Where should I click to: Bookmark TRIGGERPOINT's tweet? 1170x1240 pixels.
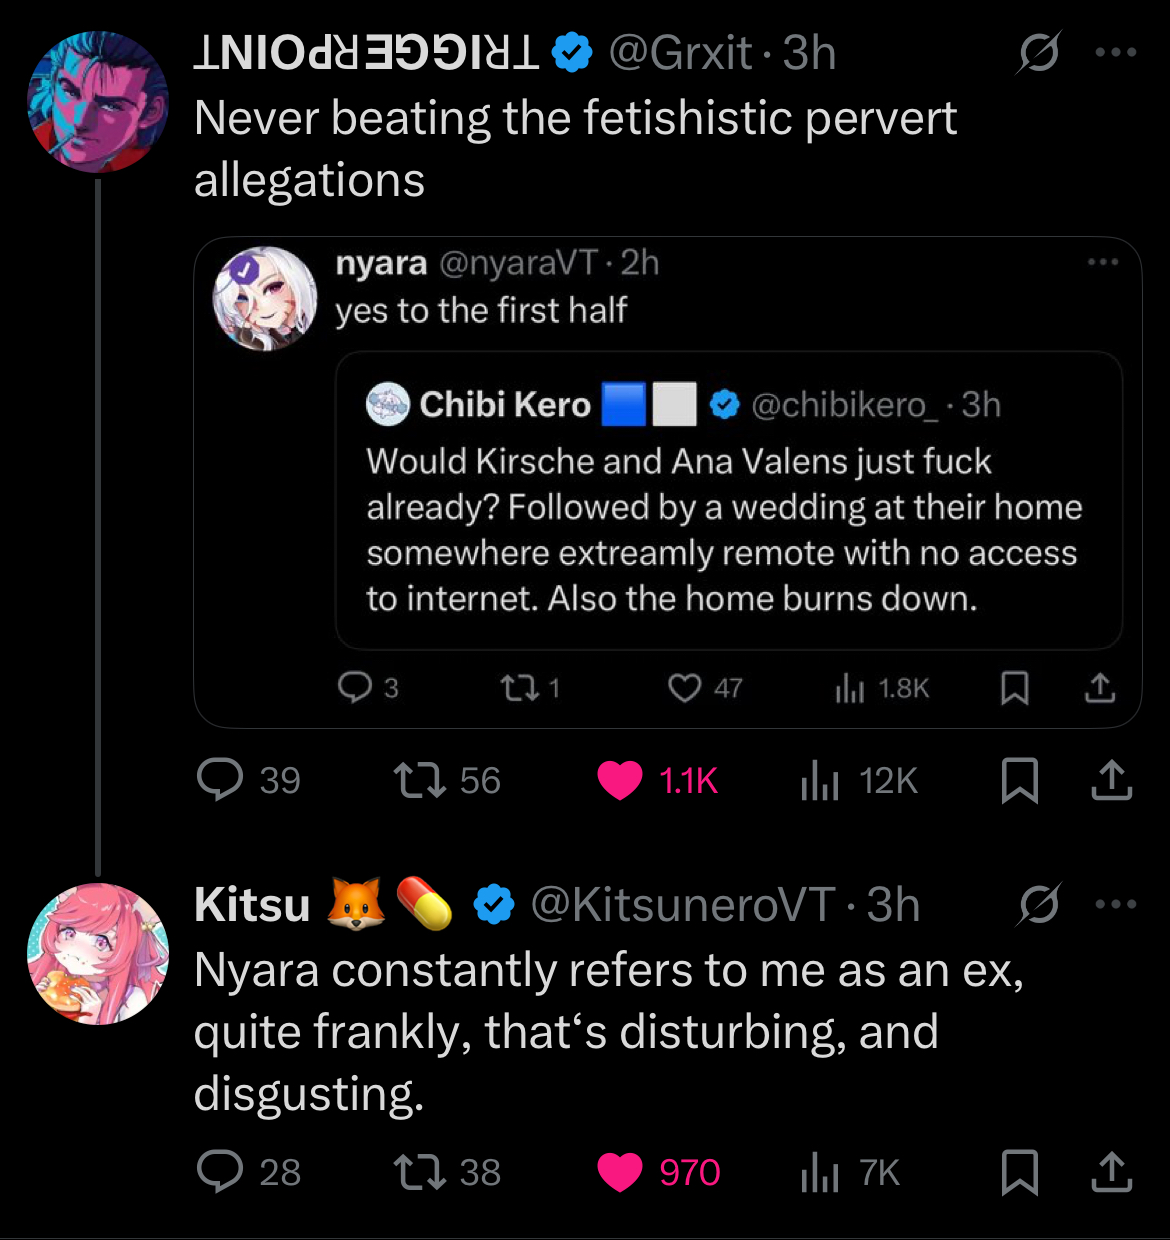1019,780
